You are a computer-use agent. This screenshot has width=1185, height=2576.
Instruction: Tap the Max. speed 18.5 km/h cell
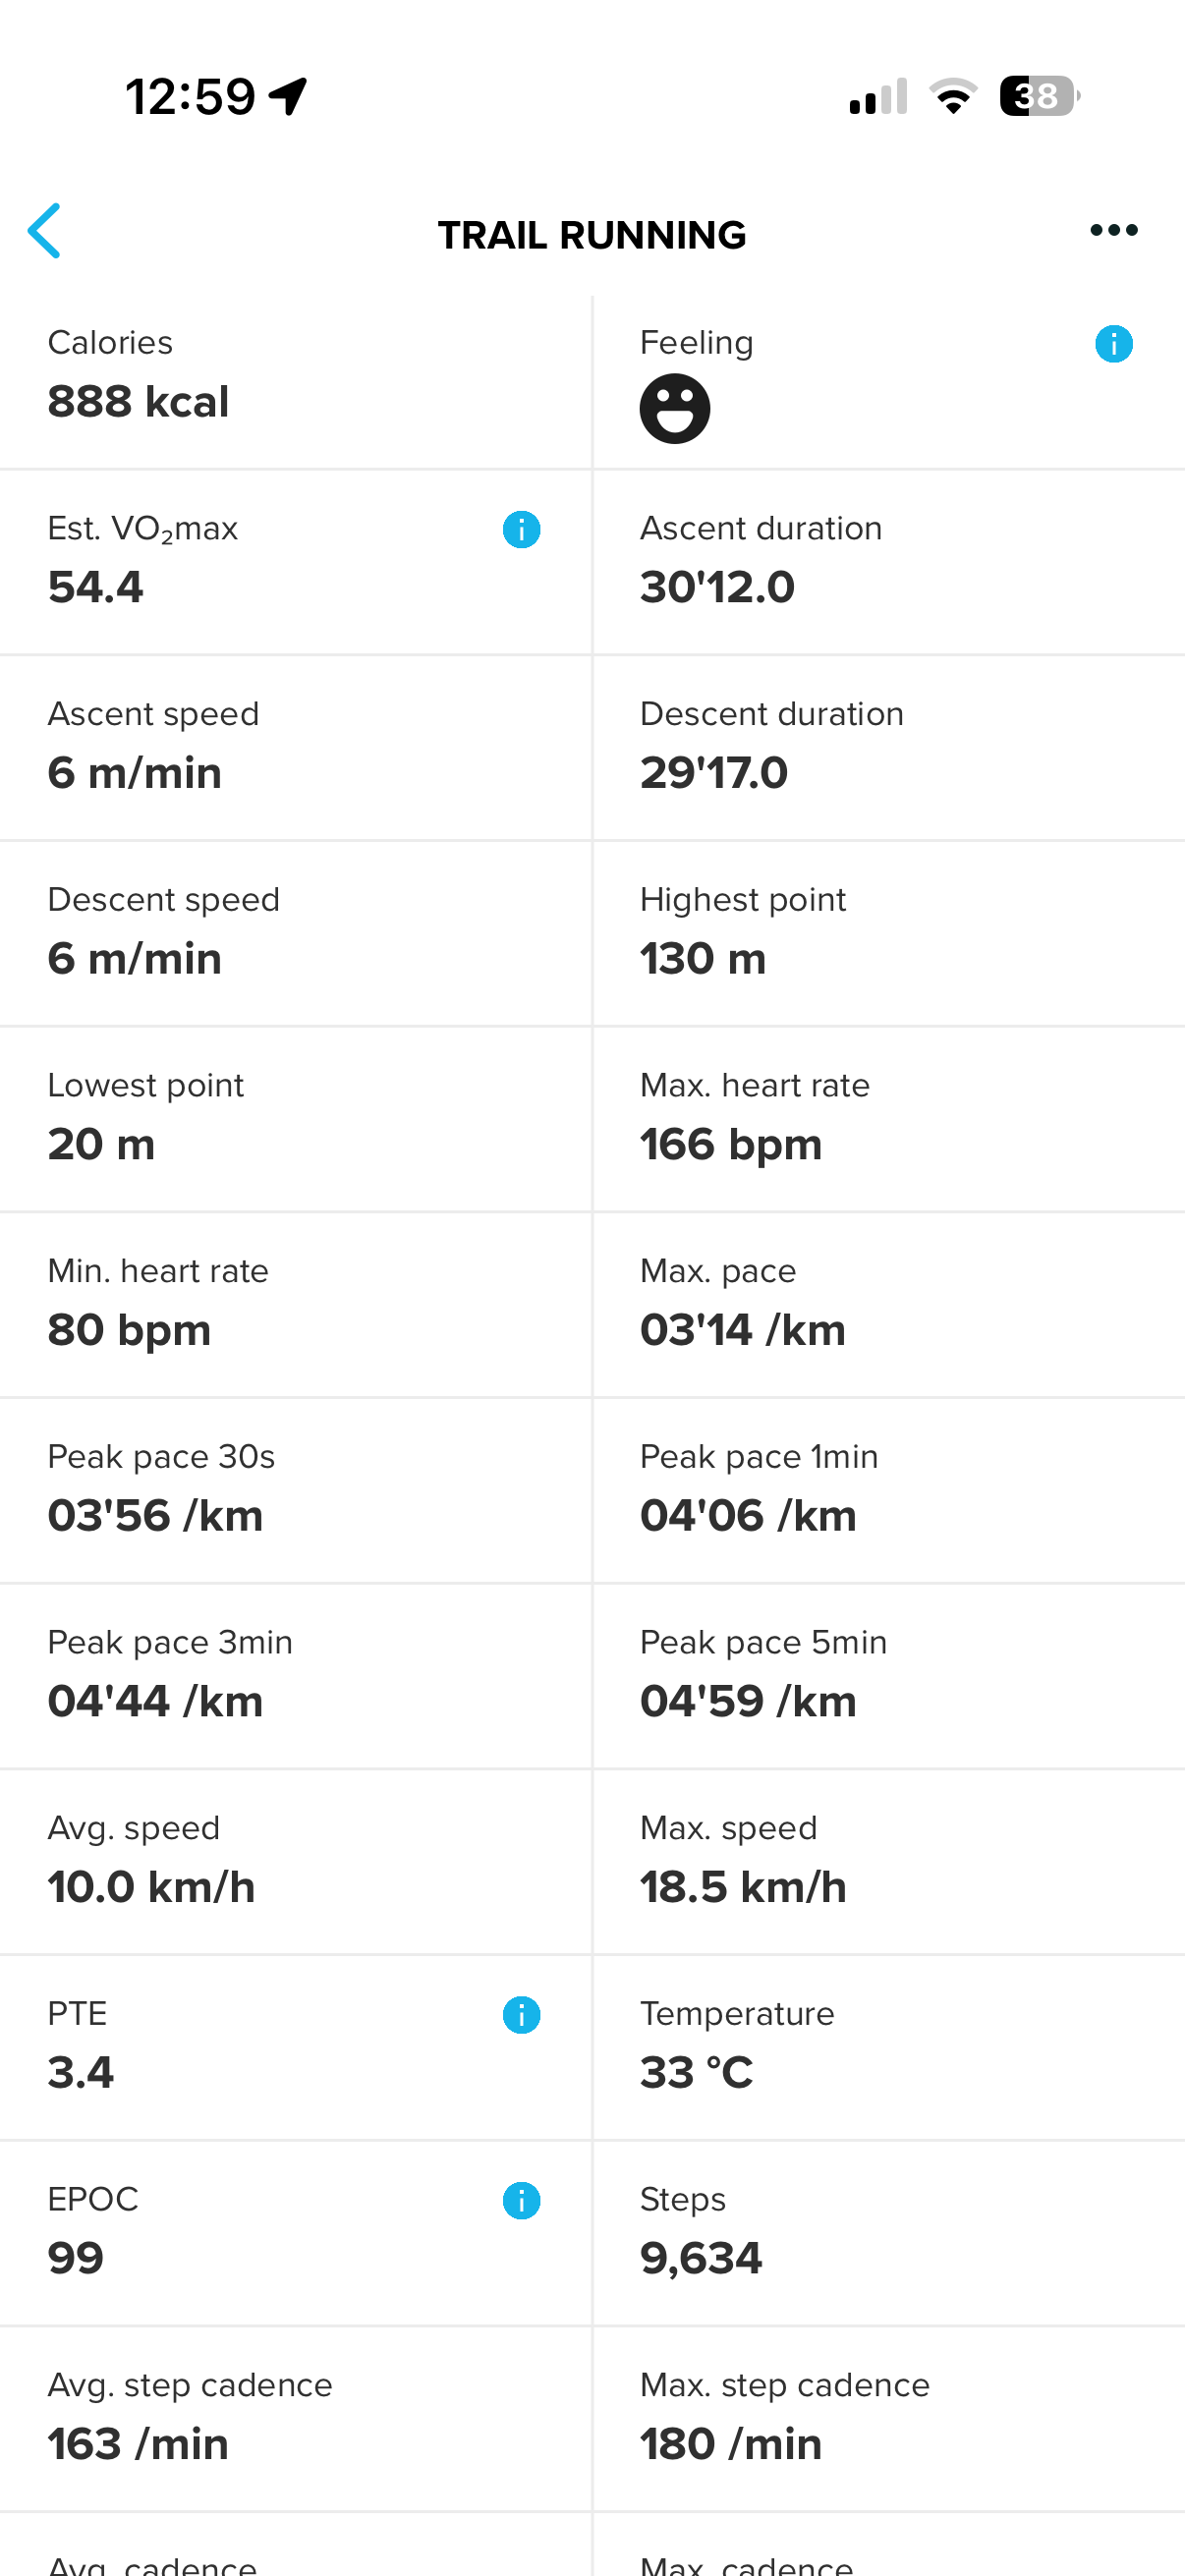click(x=888, y=1861)
